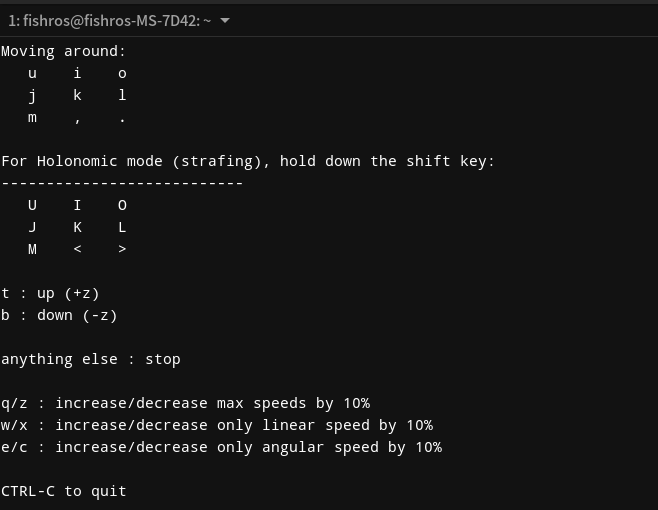Click the dashed separator line
This screenshot has height=510, width=658.
[122, 183]
